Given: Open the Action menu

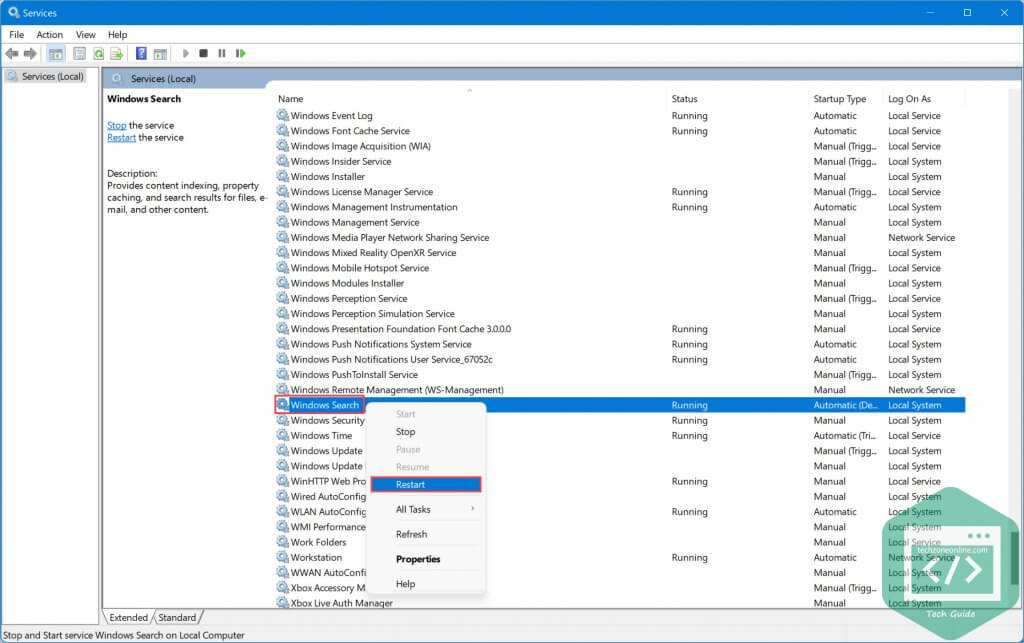Looking at the screenshot, I should (49, 33).
